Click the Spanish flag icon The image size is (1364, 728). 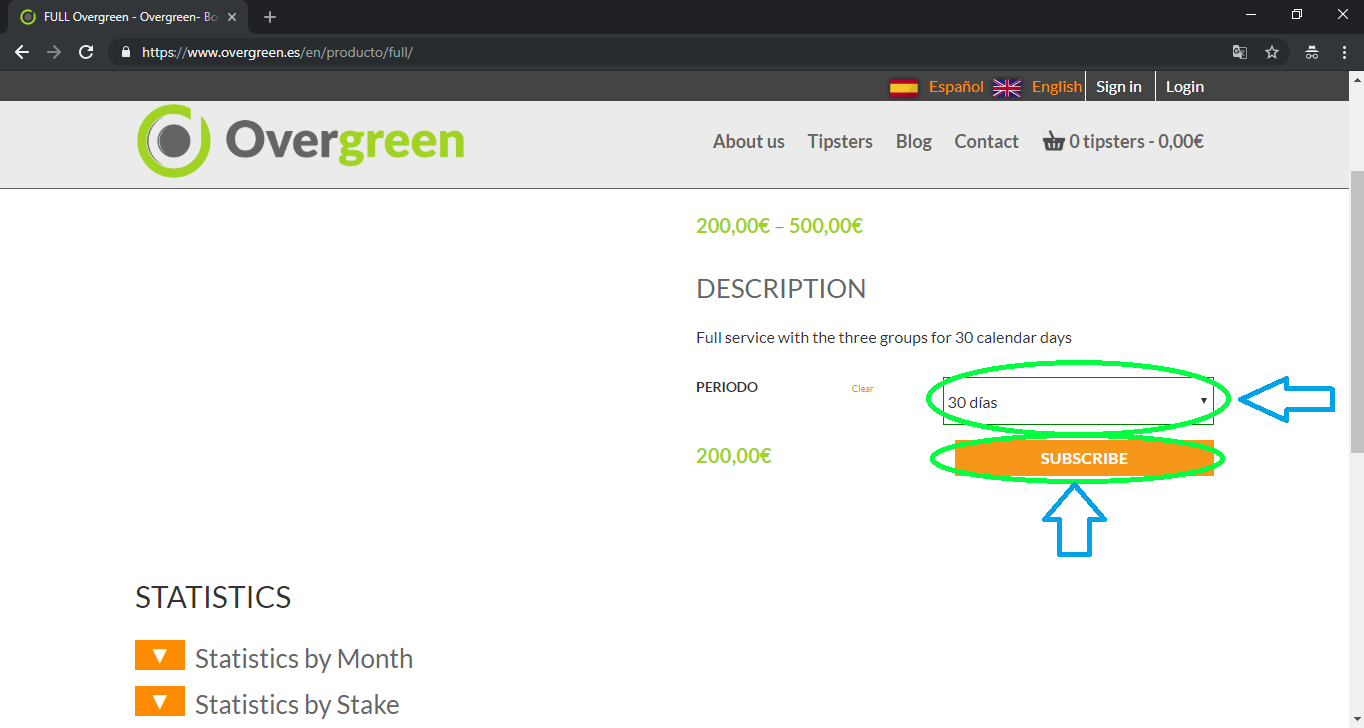(904, 87)
